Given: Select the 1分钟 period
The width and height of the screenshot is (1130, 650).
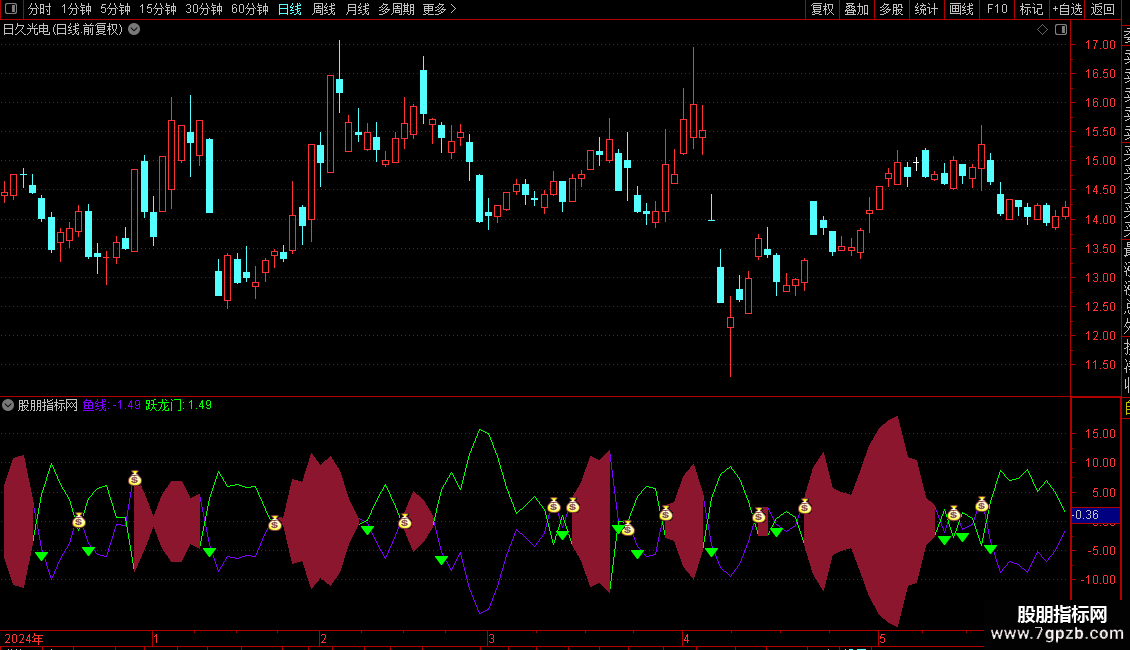Looking at the screenshot, I should 76,9.
